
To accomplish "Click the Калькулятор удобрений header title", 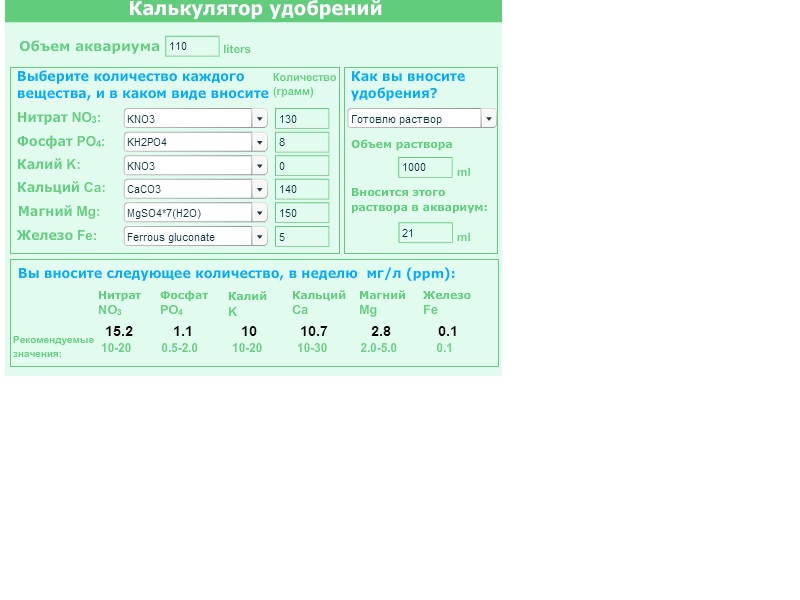I will click(255, 10).
